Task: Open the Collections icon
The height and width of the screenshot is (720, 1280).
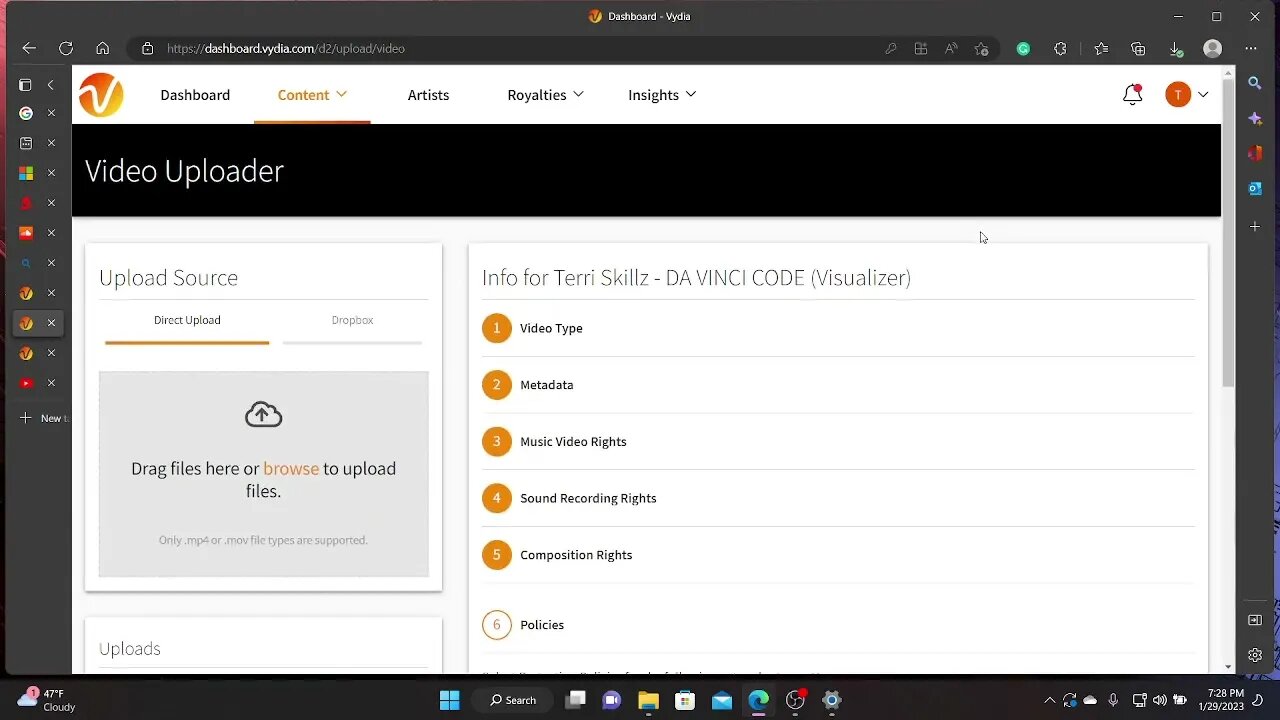Action: click(1138, 48)
